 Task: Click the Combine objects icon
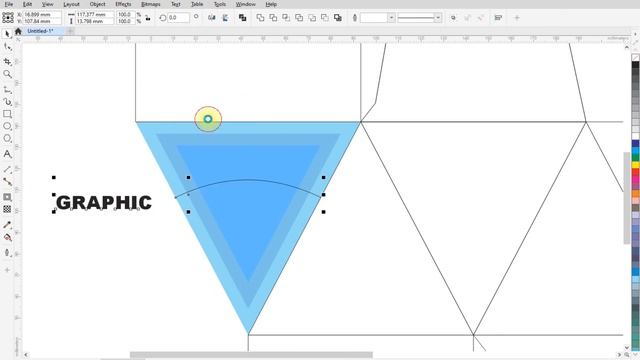click(242, 18)
